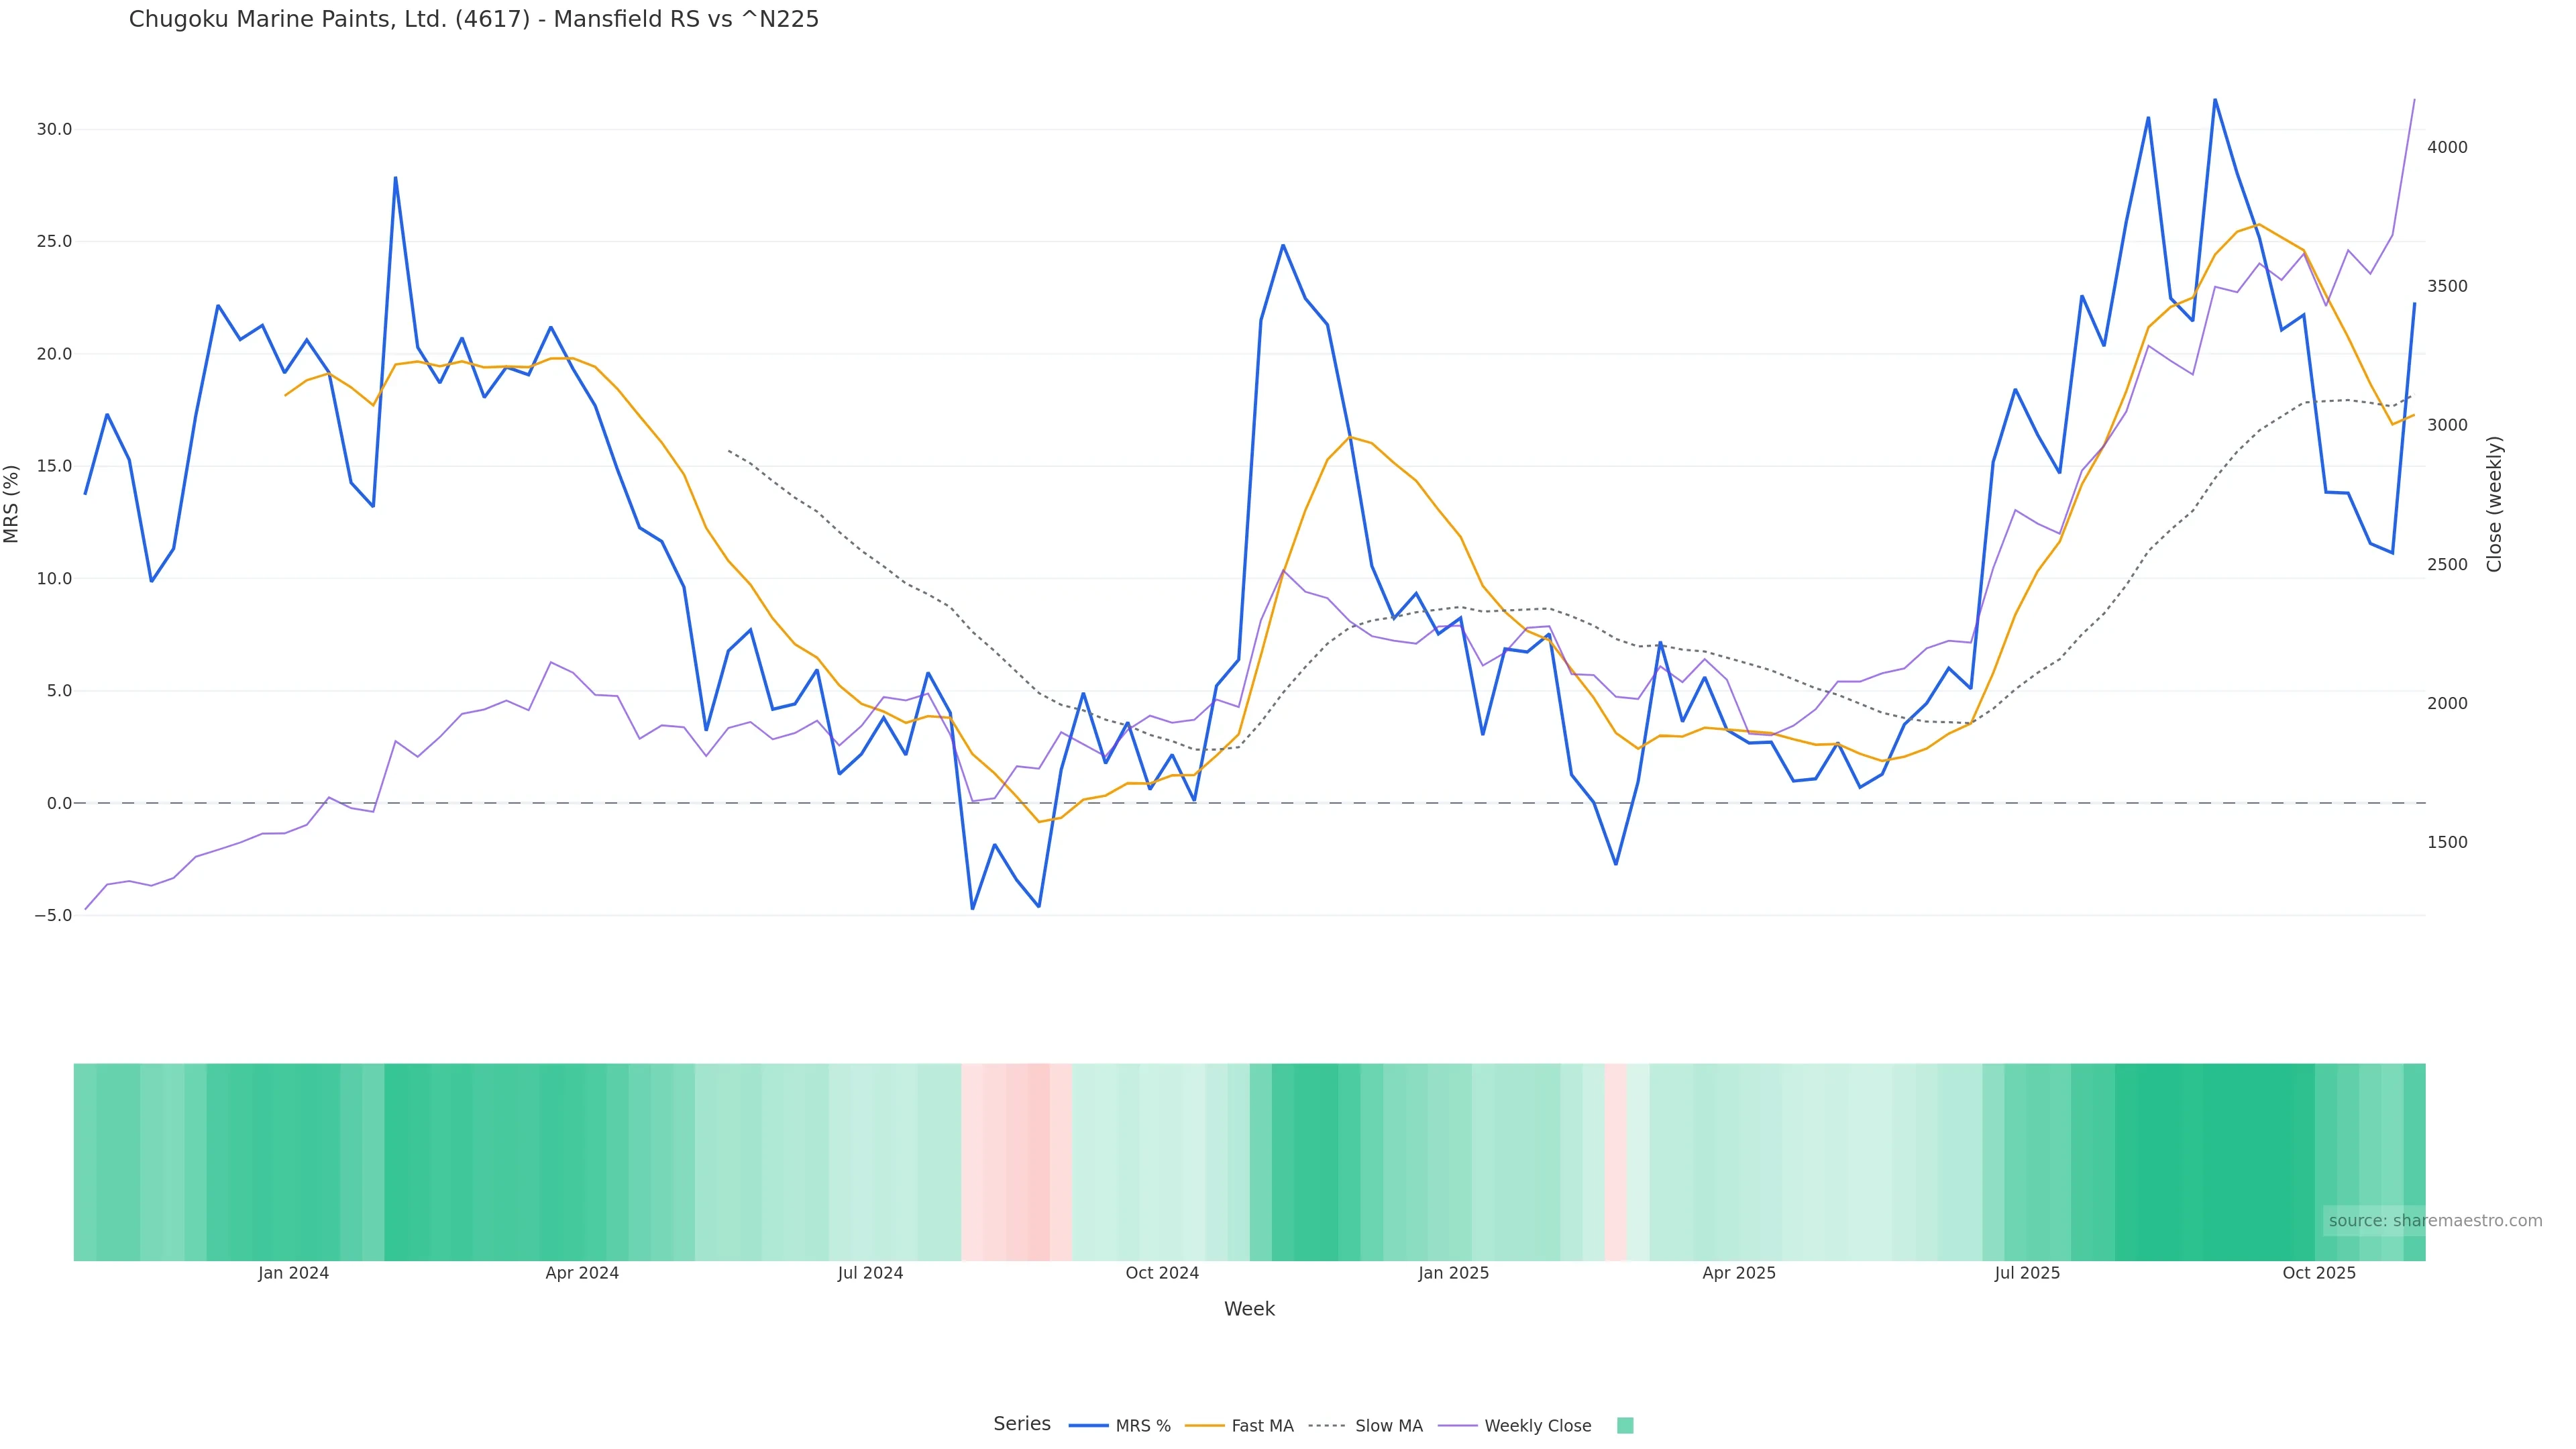Click the Series legend title
This screenshot has width=2576, height=1449.
coord(1021,1424)
